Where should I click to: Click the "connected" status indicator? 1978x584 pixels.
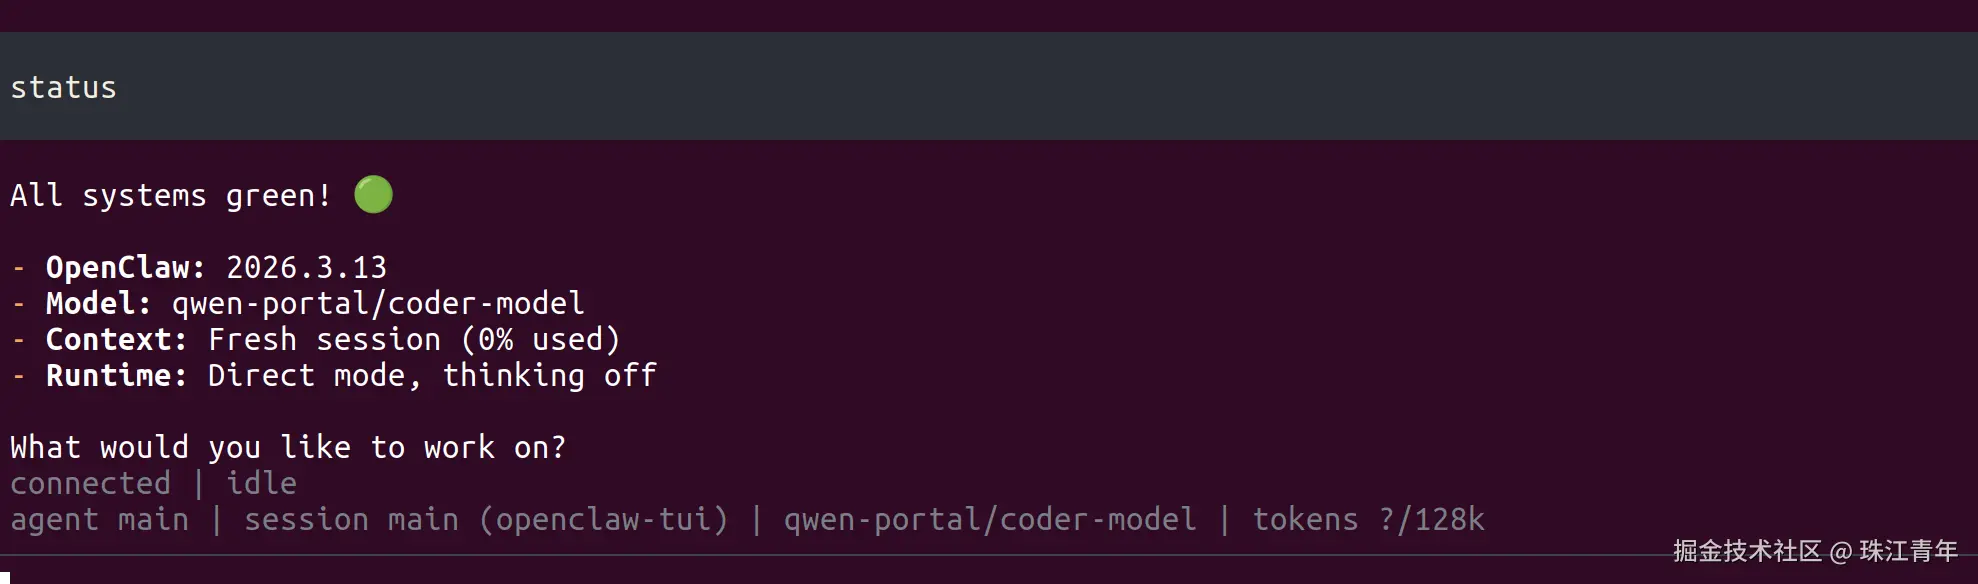pyautogui.click(x=90, y=484)
